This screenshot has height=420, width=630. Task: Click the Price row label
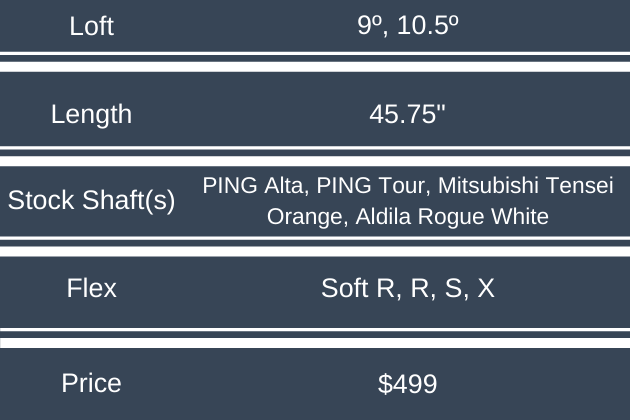click(91, 383)
